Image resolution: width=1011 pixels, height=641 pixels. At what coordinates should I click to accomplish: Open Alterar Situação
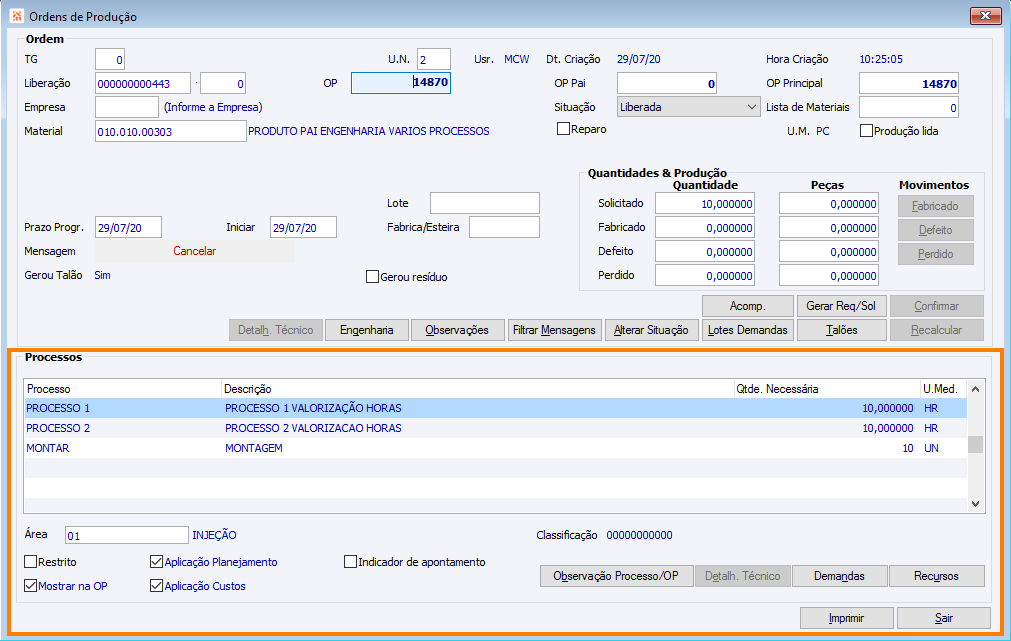pyautogui.click(x=651, y=330)
